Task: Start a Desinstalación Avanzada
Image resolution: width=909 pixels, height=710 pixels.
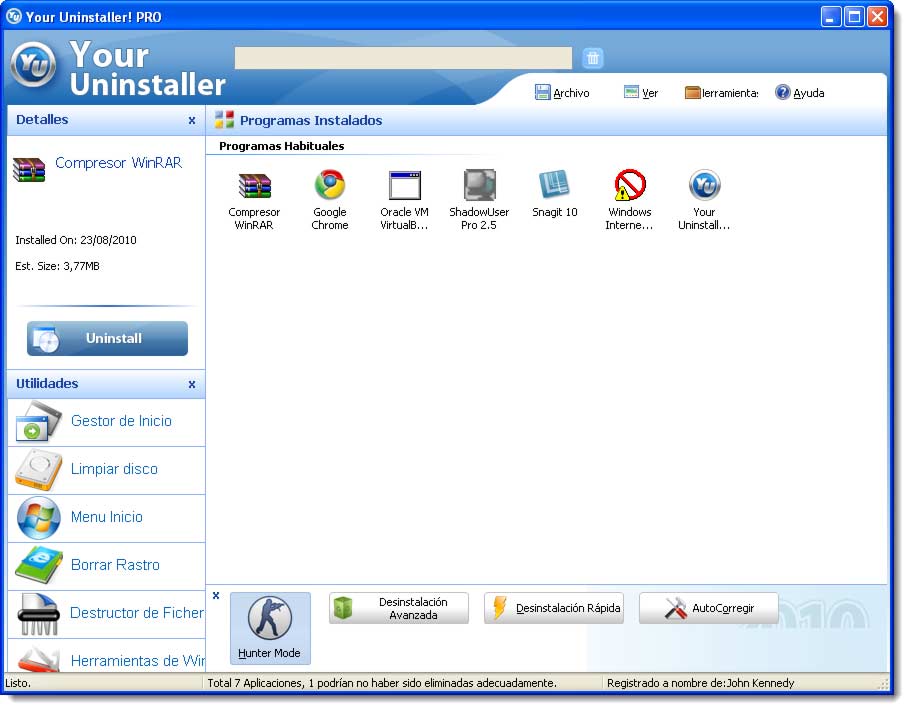Action: click(398, 606)
